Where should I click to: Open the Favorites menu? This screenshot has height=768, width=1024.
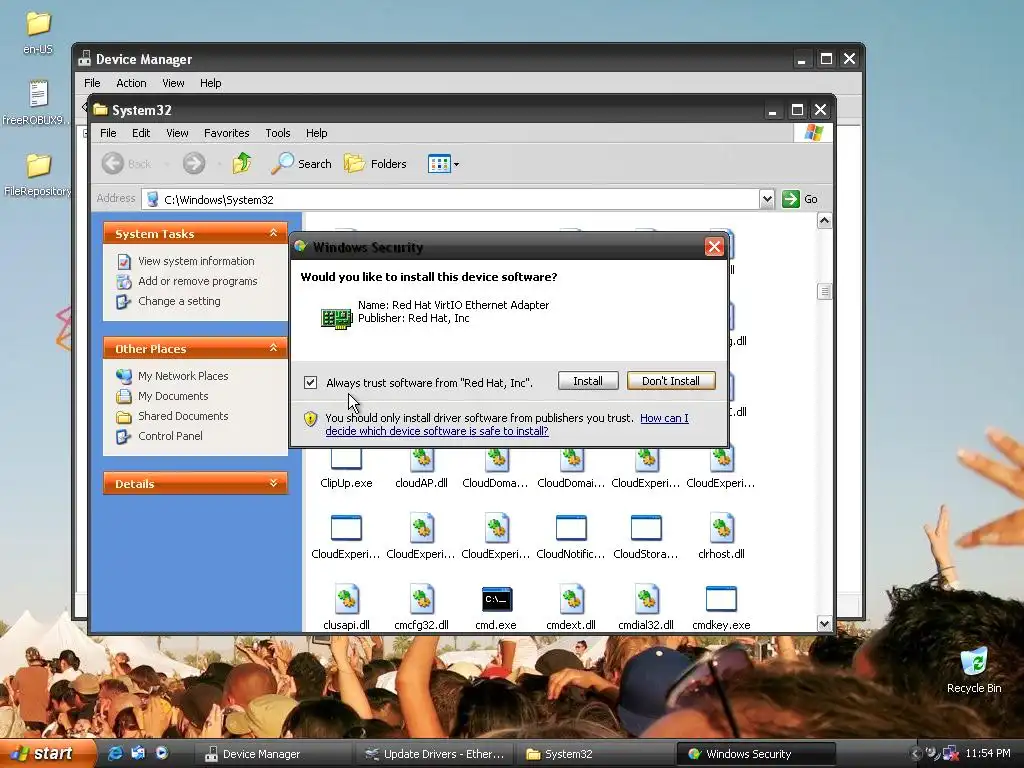tap(227, 133)
